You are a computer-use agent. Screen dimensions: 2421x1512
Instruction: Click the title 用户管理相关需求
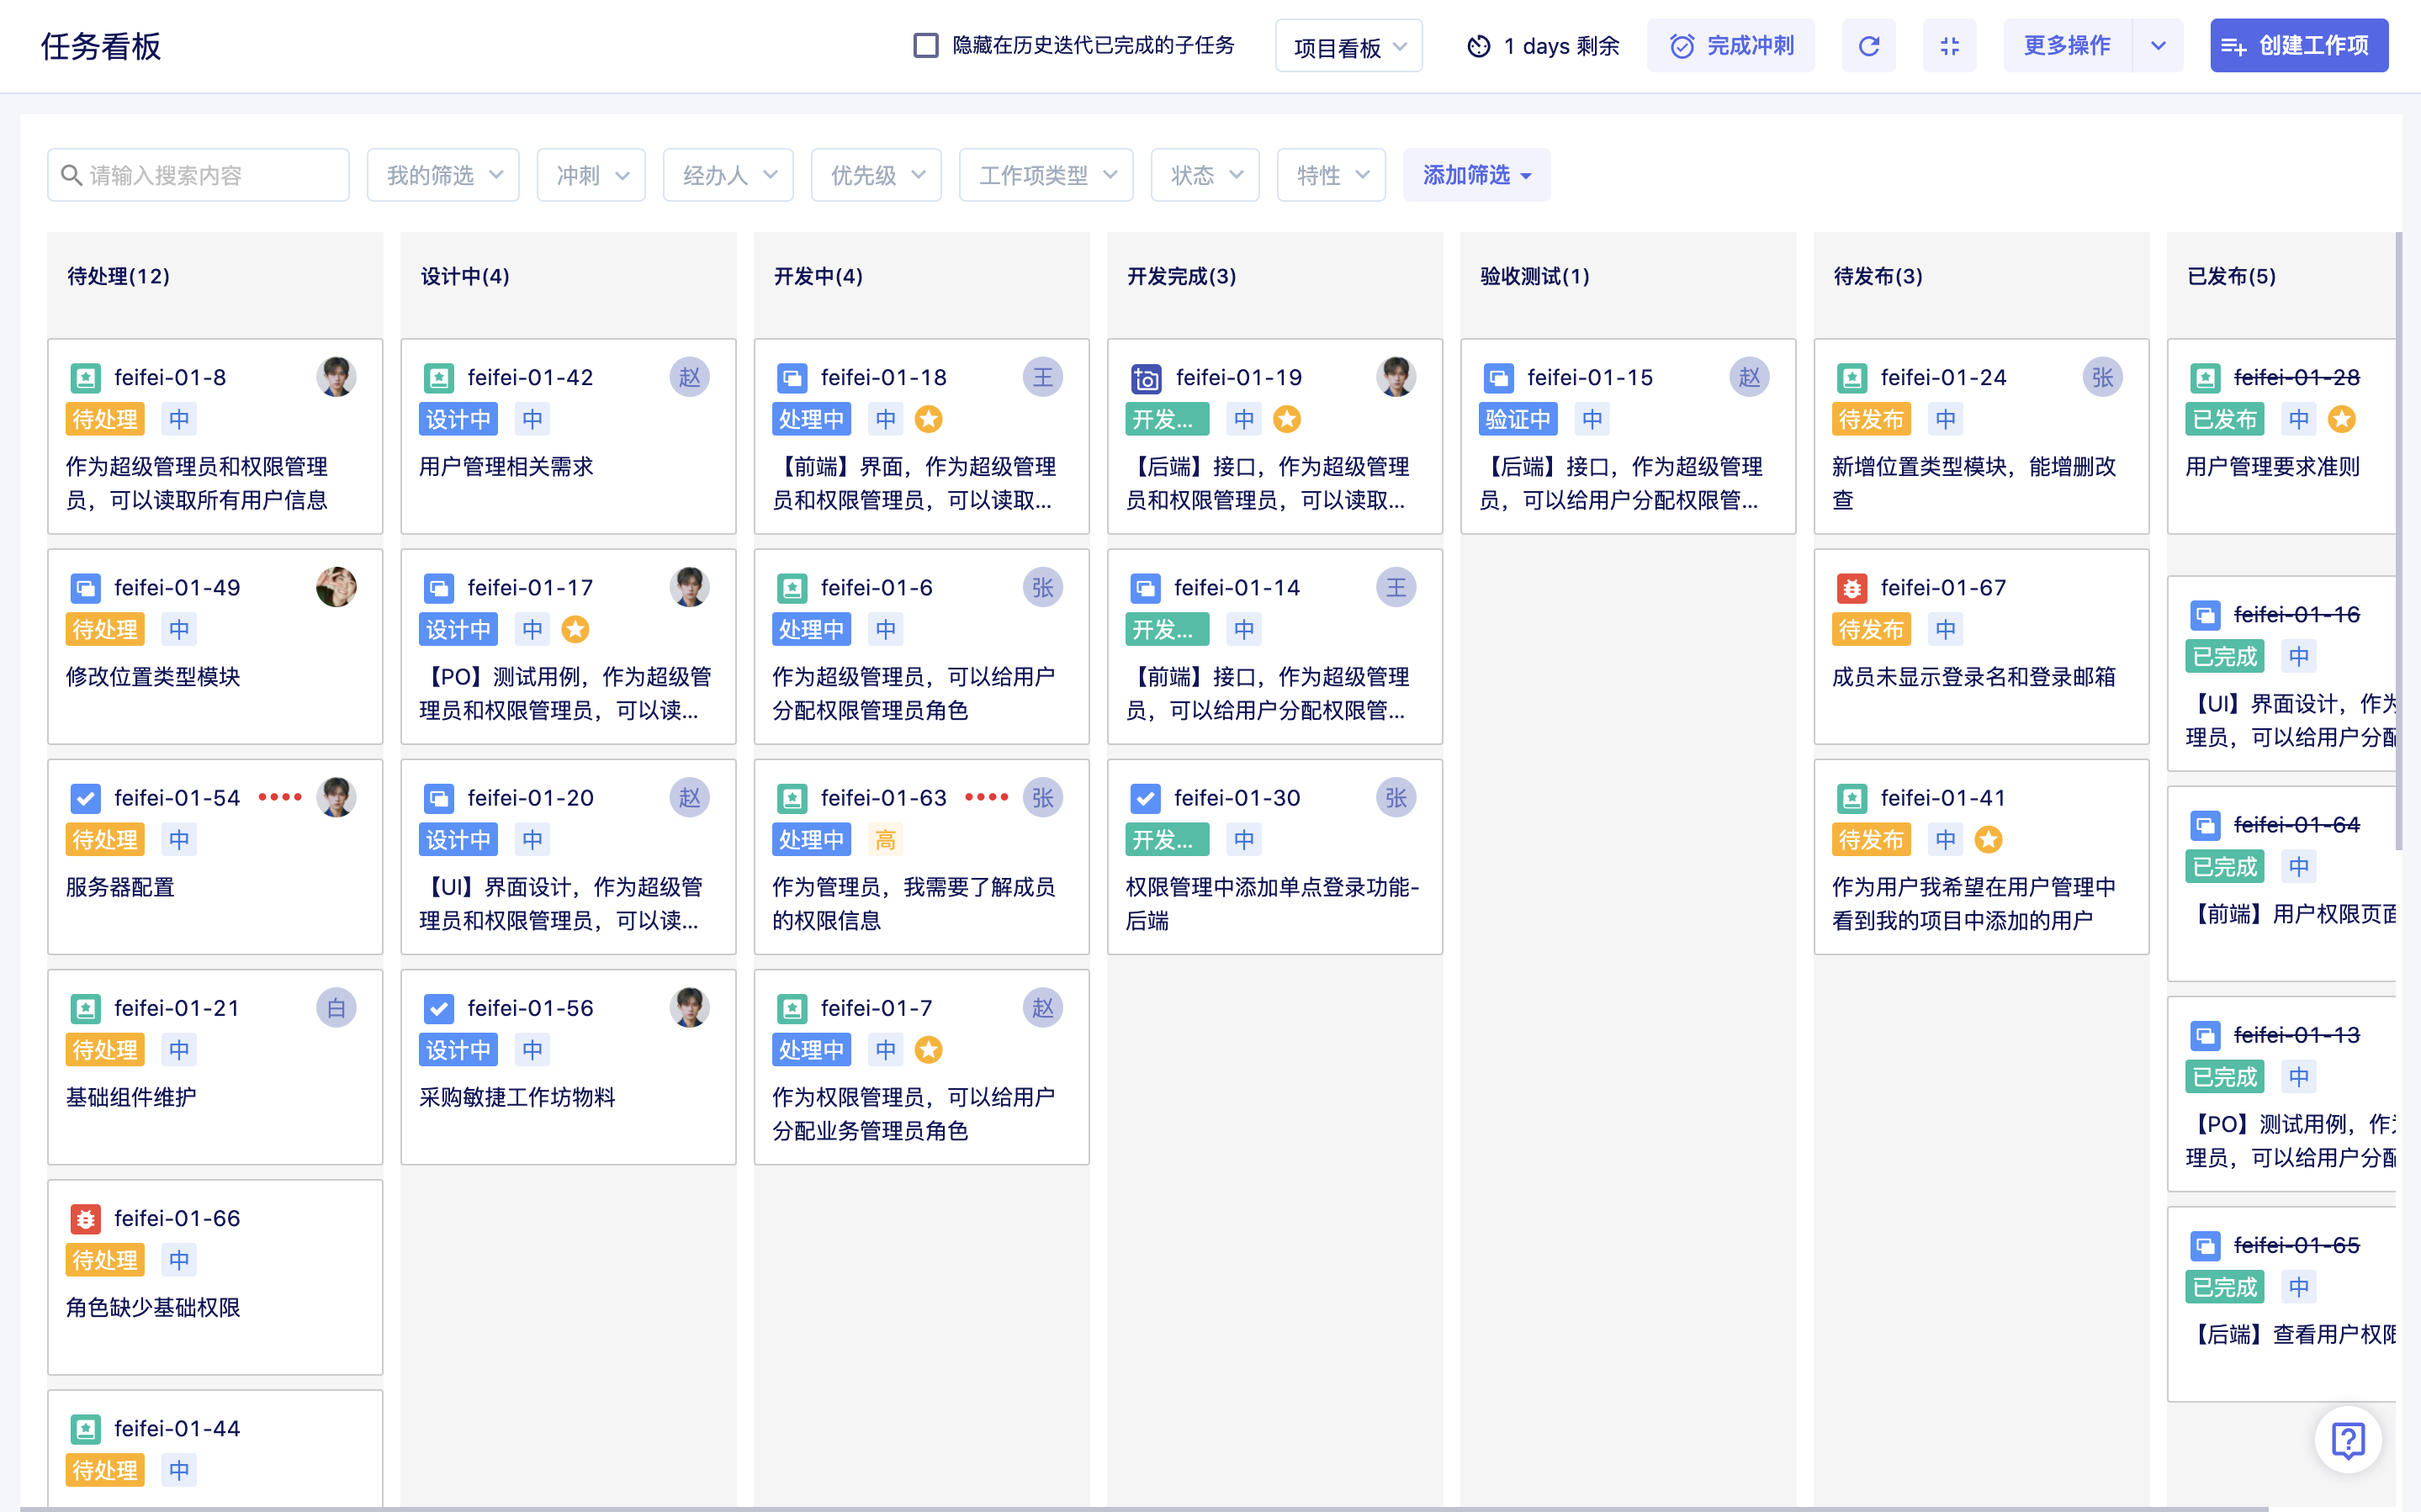506,467
